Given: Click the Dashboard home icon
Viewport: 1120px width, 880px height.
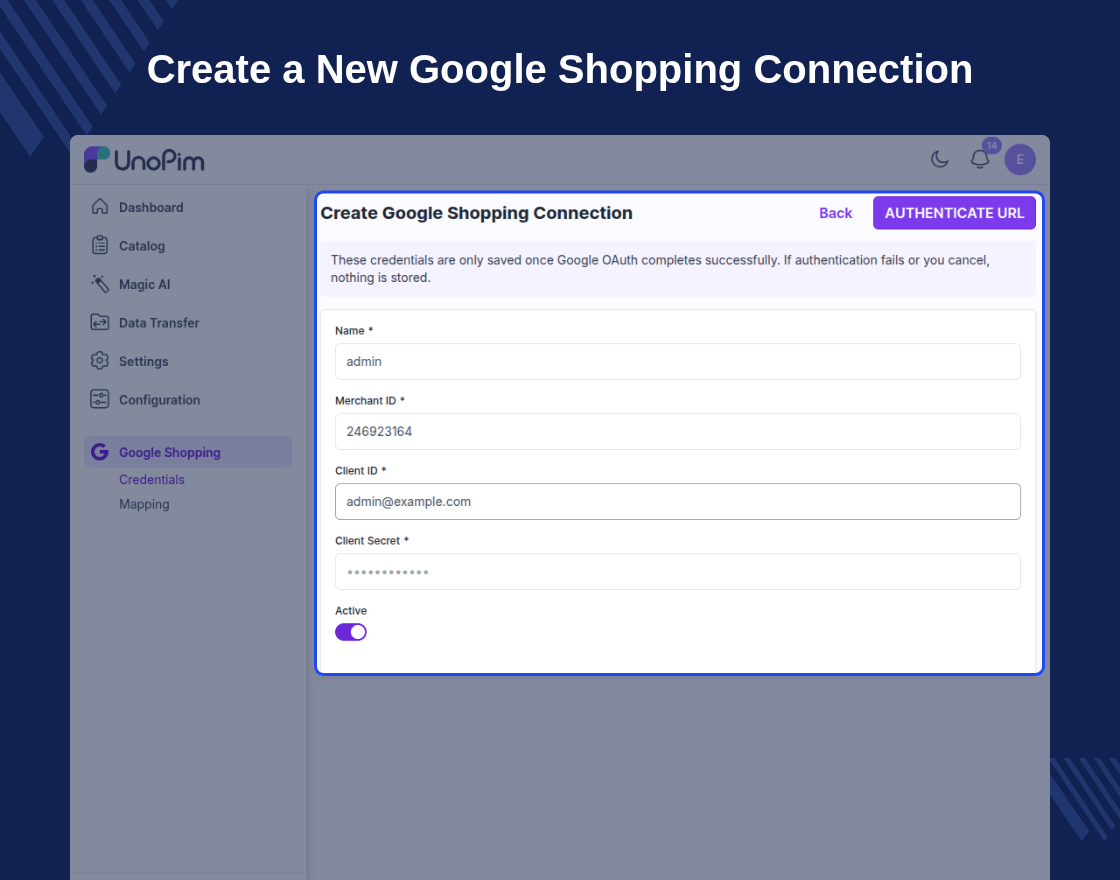Looking at the screenshot, I should [x=100, y=207].
